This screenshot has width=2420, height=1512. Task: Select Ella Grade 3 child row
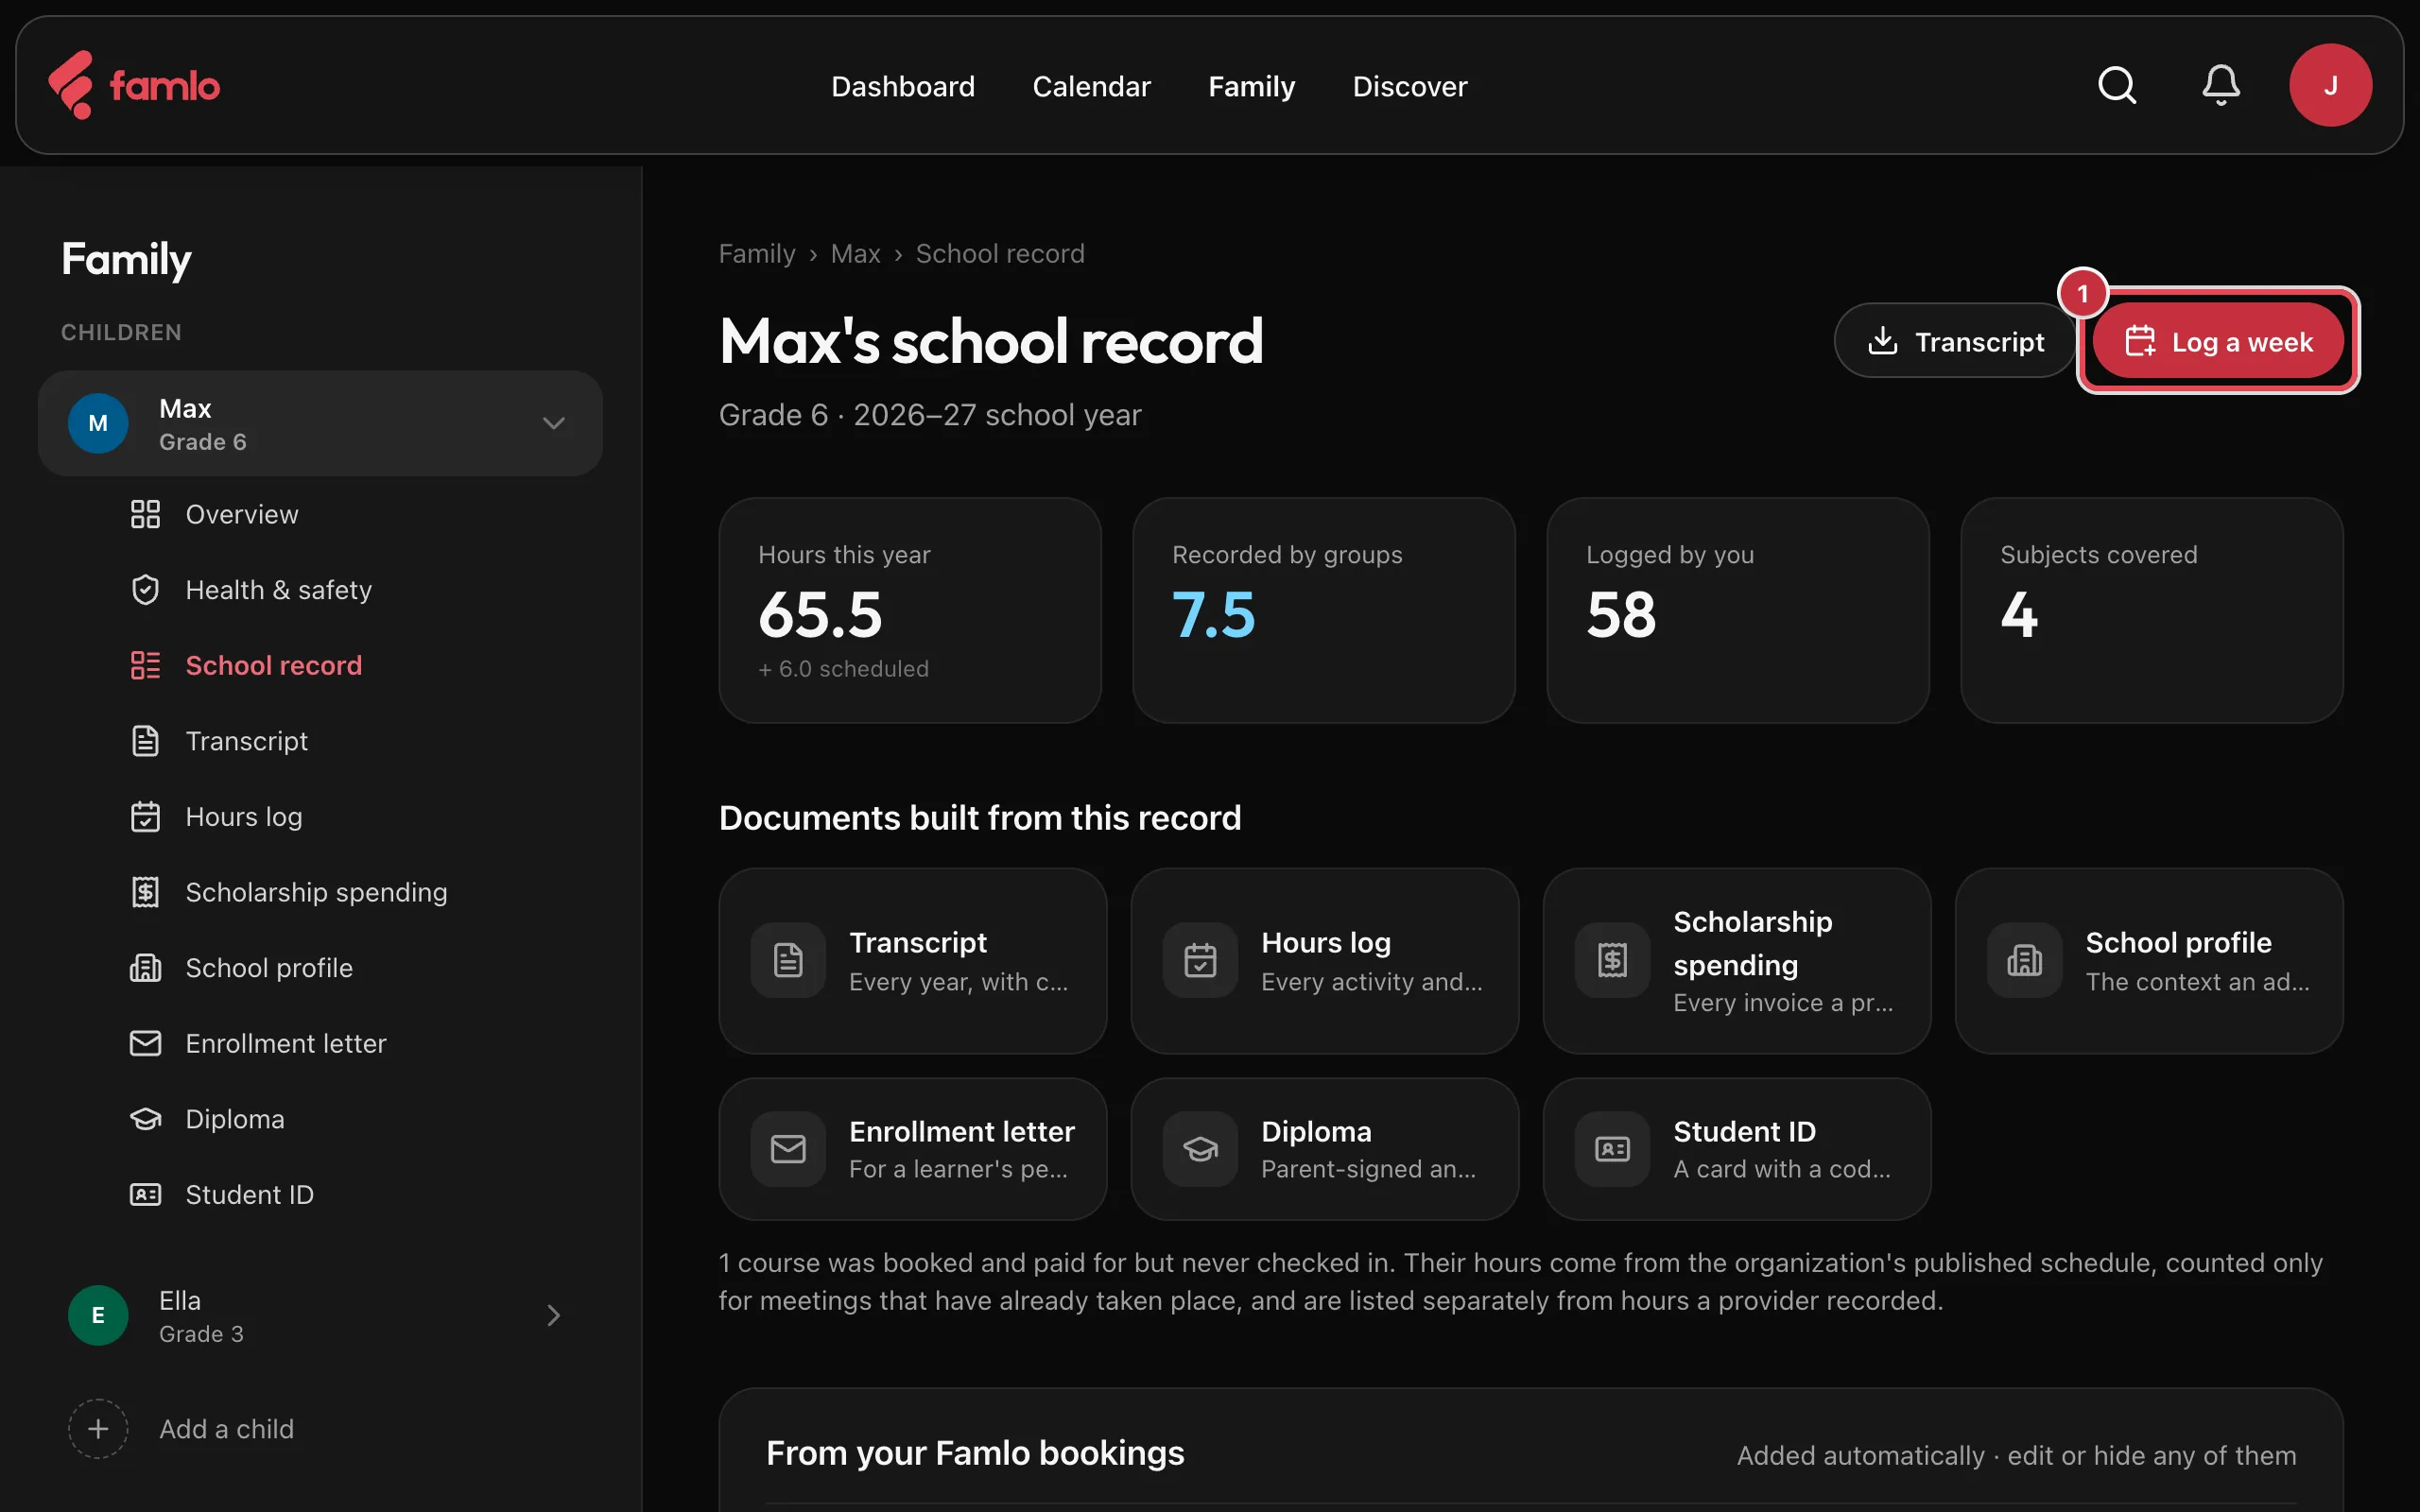click(x=320, y=1315)
